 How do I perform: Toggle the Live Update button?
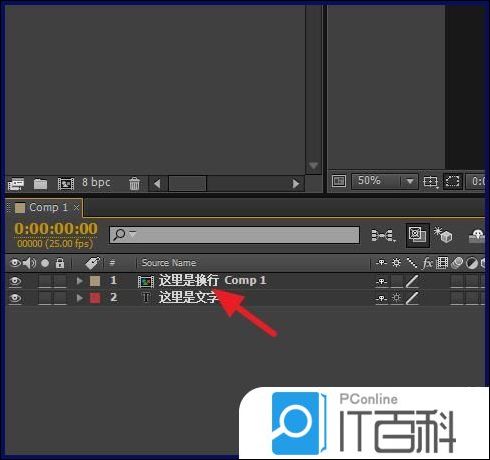(x=418, y=235)
